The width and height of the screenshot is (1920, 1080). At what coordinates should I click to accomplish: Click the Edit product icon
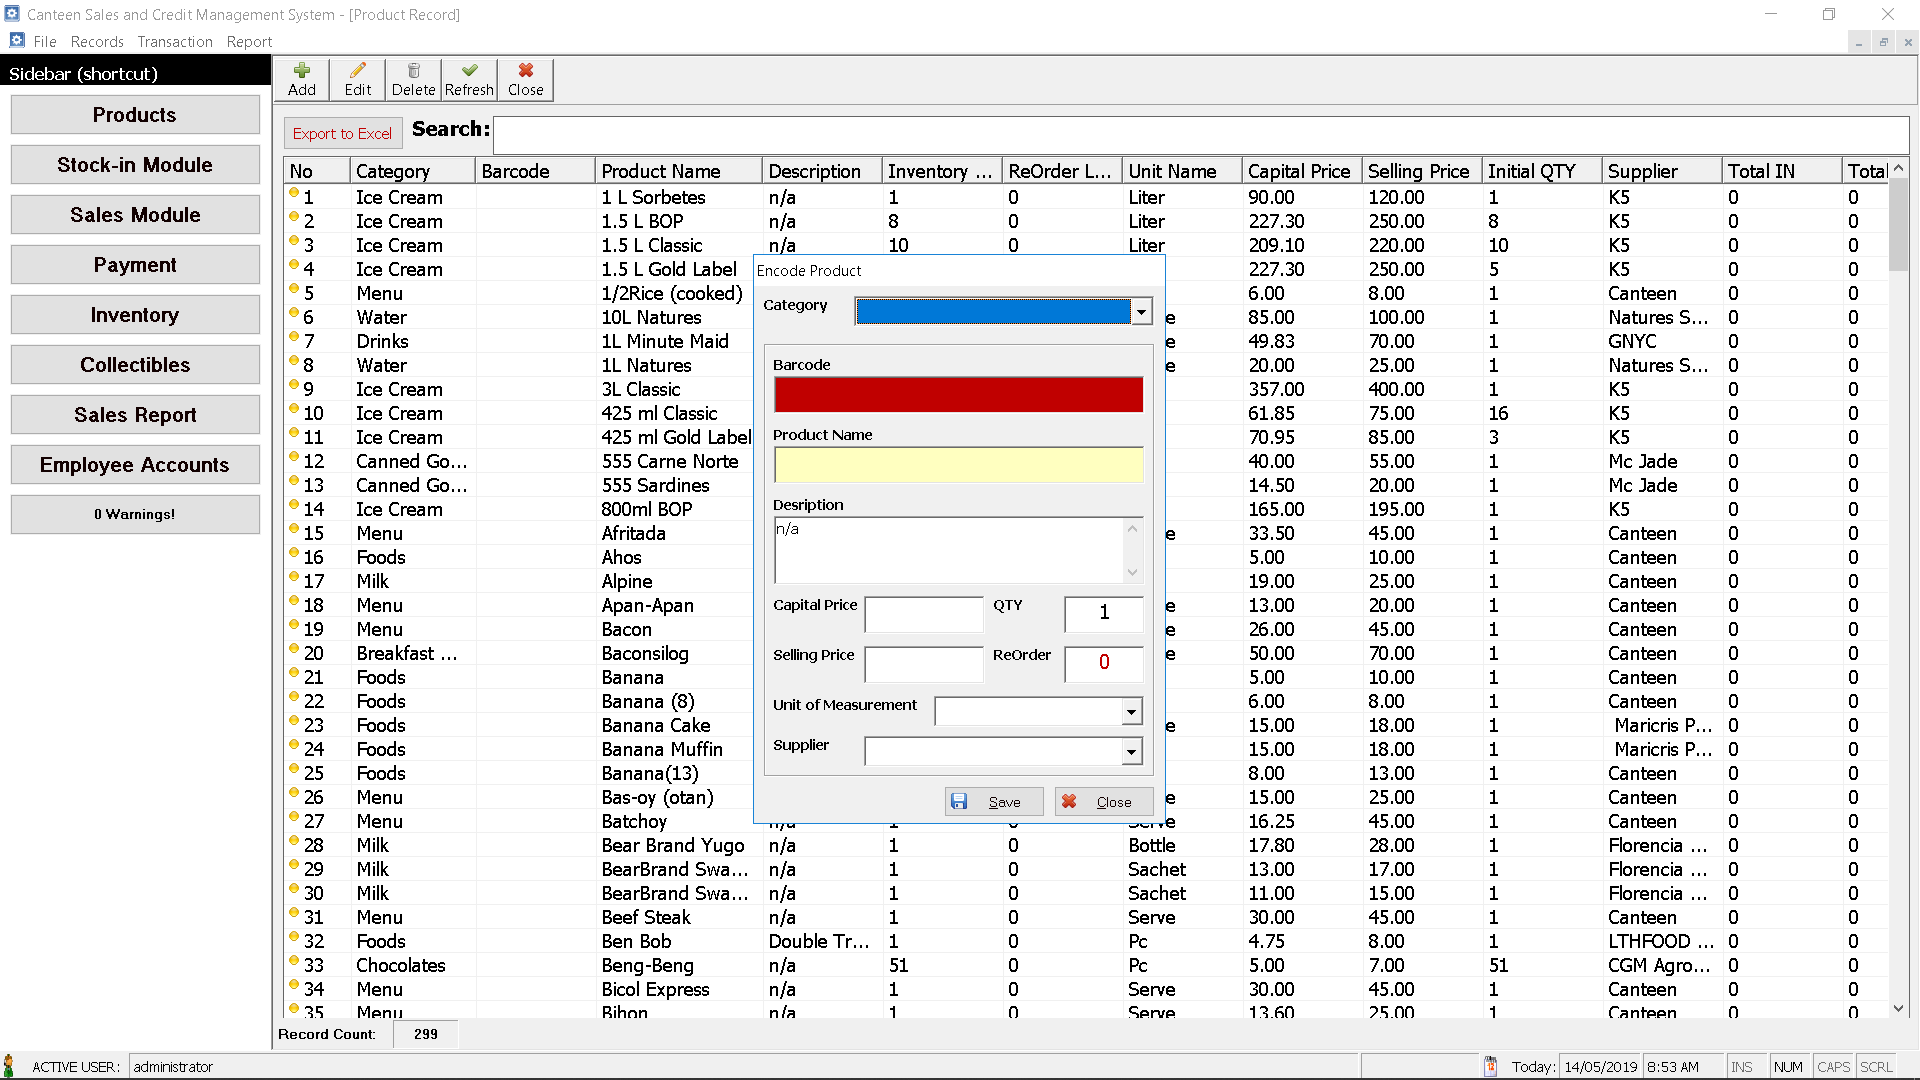357,78
